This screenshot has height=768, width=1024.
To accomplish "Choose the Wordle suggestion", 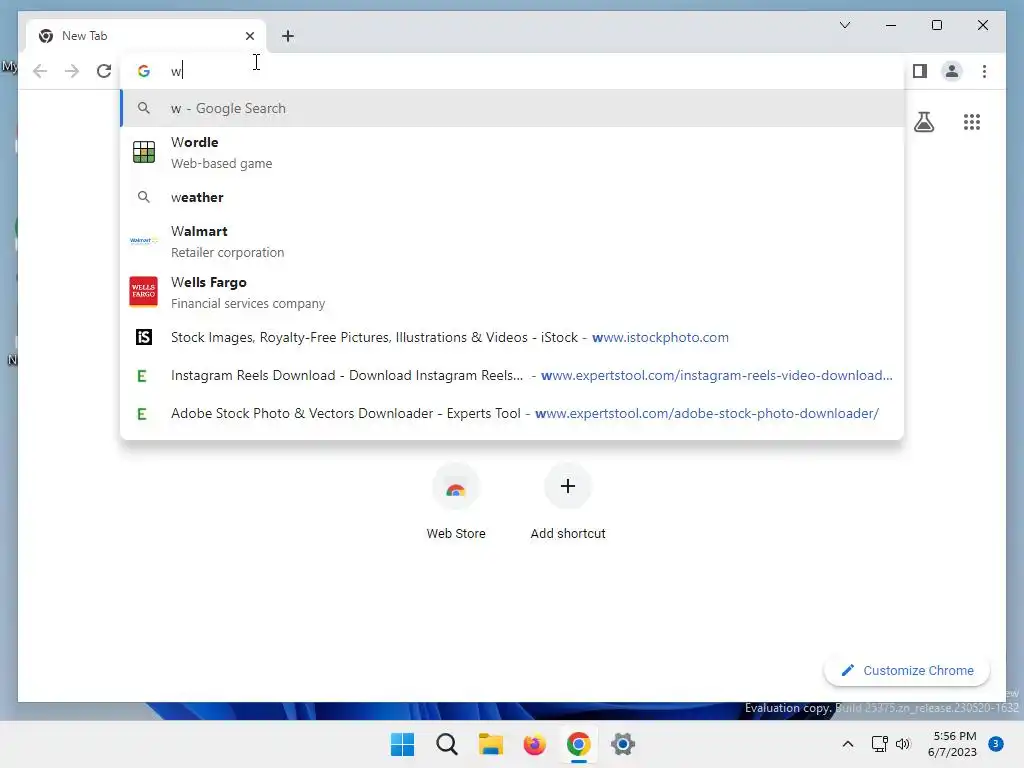I will 513,152.
